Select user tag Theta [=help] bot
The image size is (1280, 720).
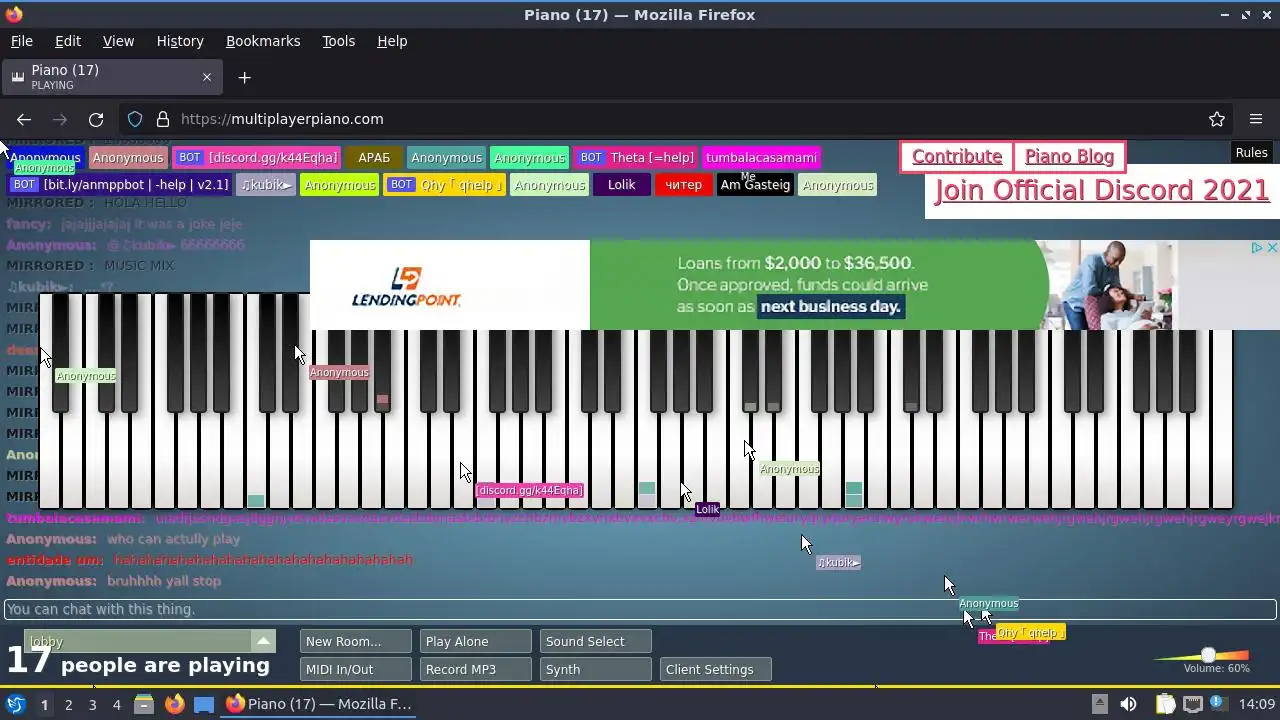tap(636, 158)
